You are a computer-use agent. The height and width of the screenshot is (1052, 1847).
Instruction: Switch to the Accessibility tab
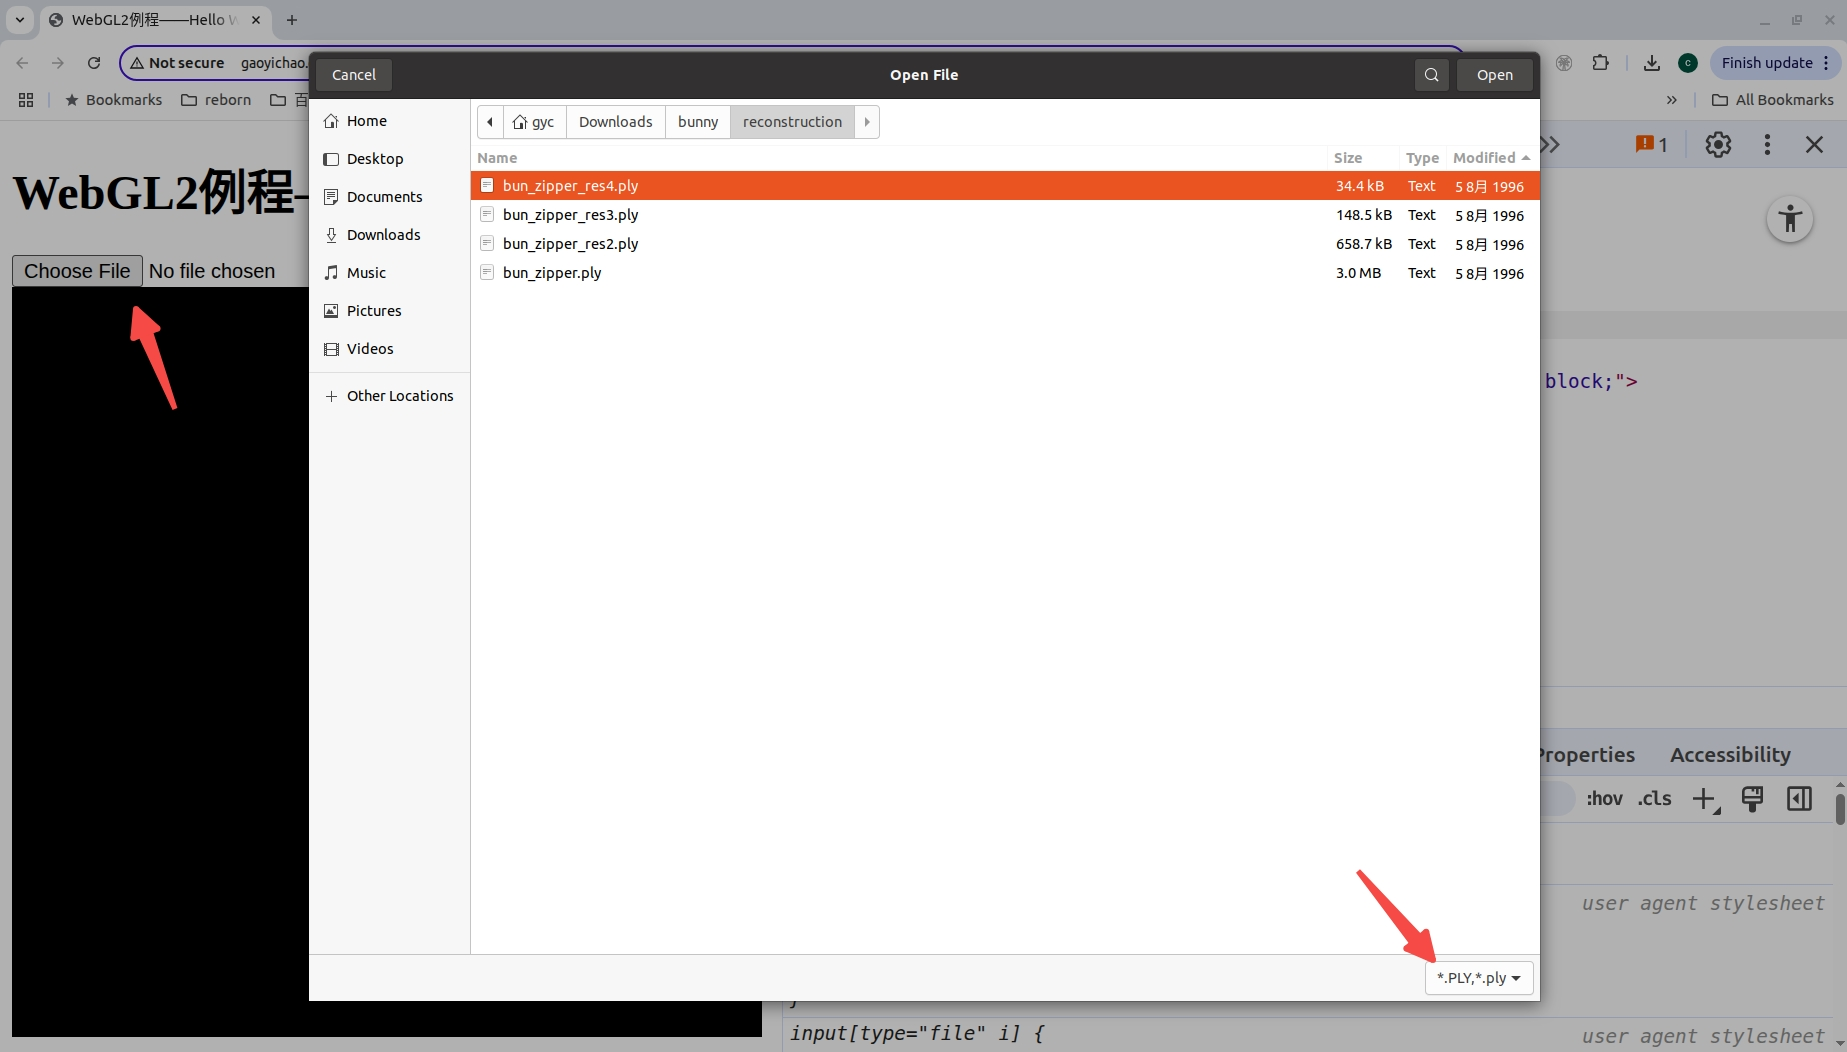pyautogui.click(x=1730, y=755)
